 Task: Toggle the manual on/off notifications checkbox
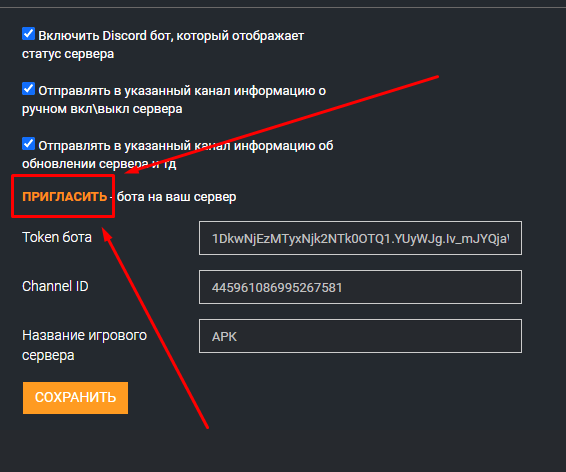coord(28,88)
